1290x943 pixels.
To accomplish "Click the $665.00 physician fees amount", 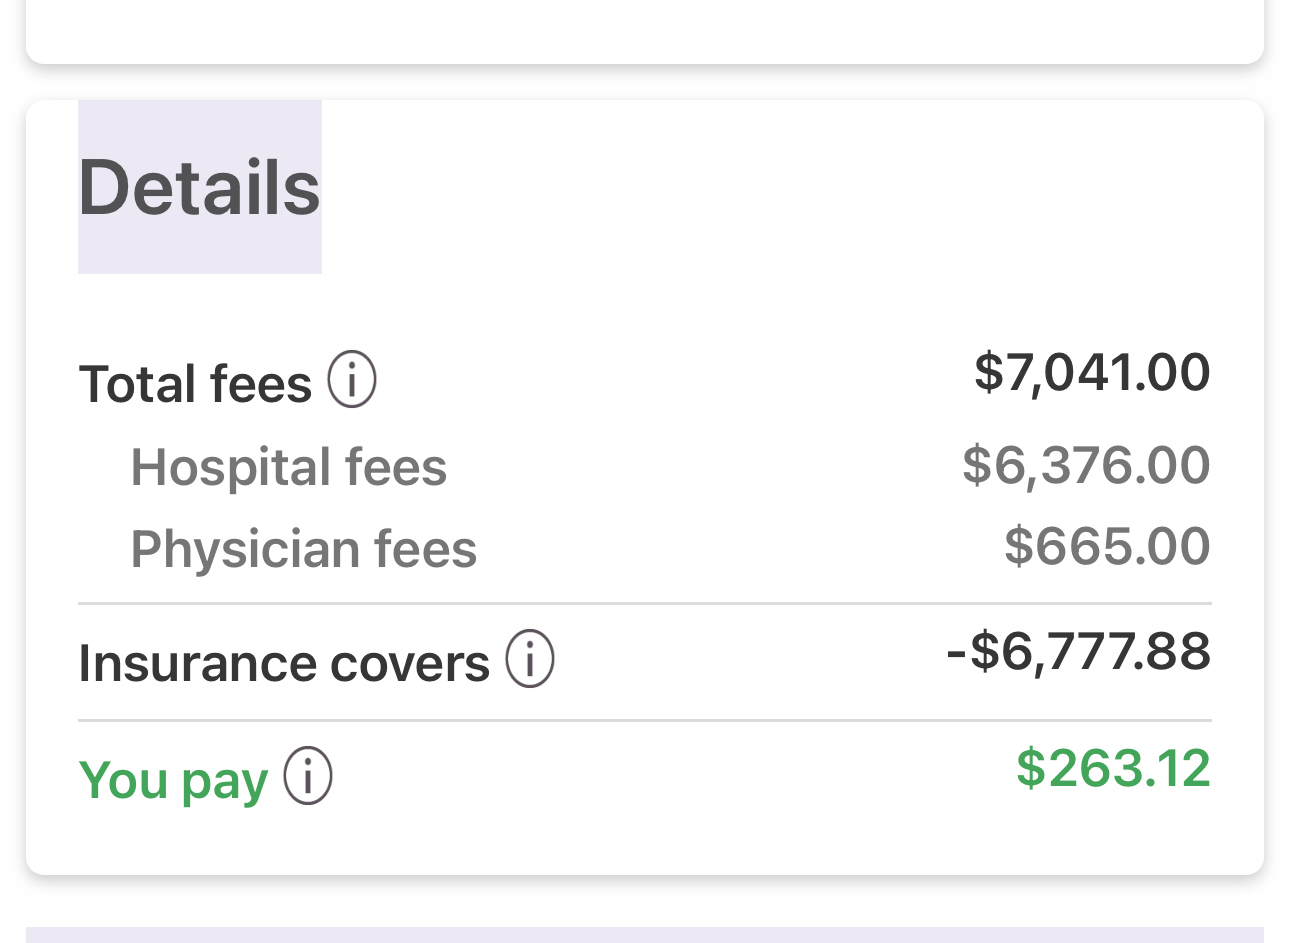I will (x=1107, y=546).
